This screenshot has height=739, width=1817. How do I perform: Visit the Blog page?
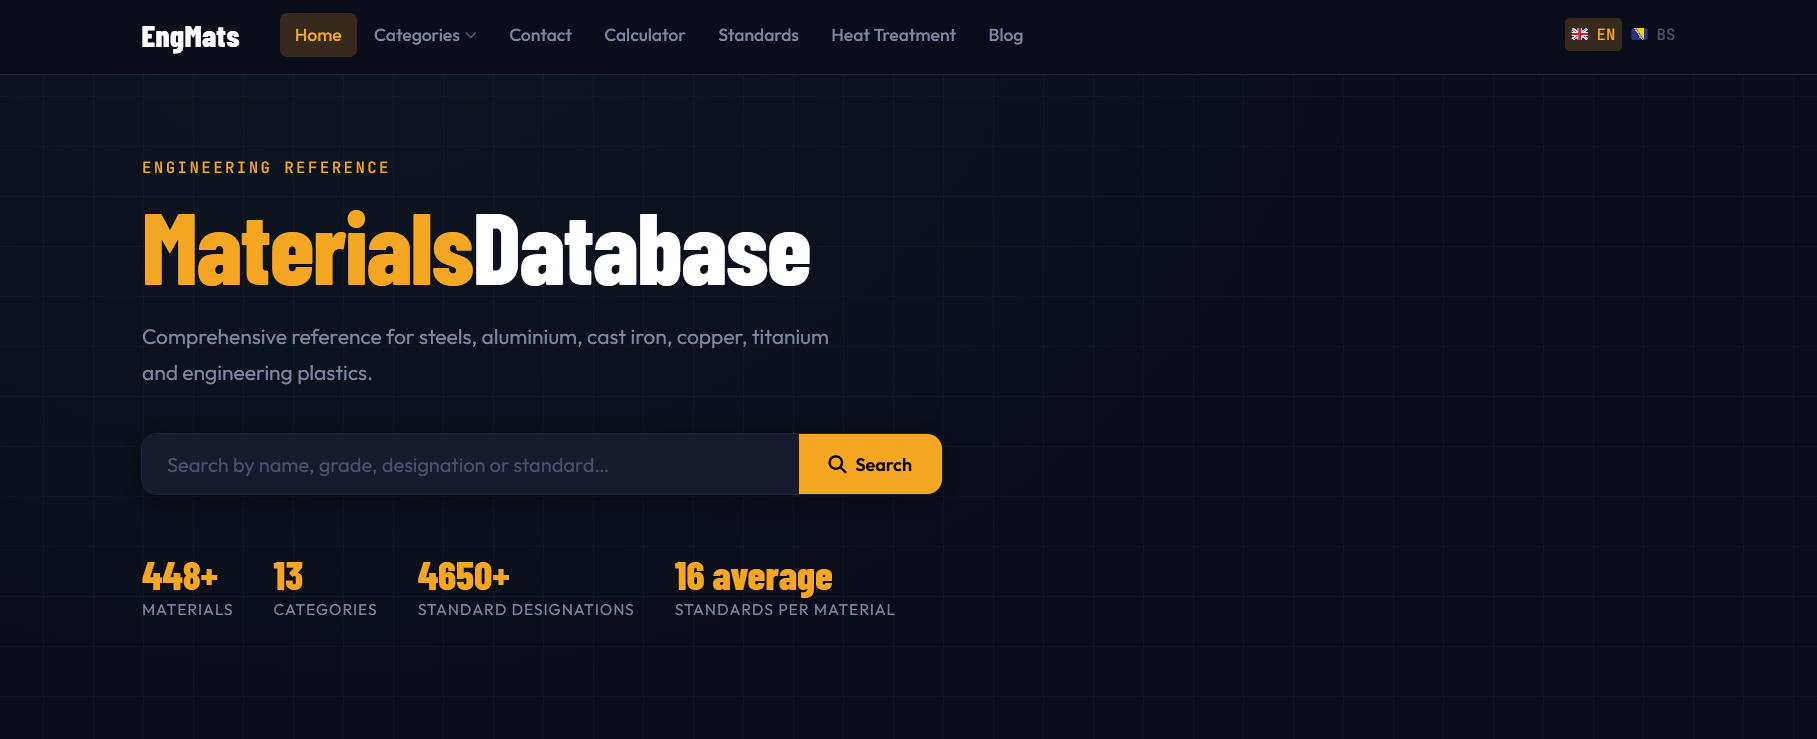pos(1005,35)
